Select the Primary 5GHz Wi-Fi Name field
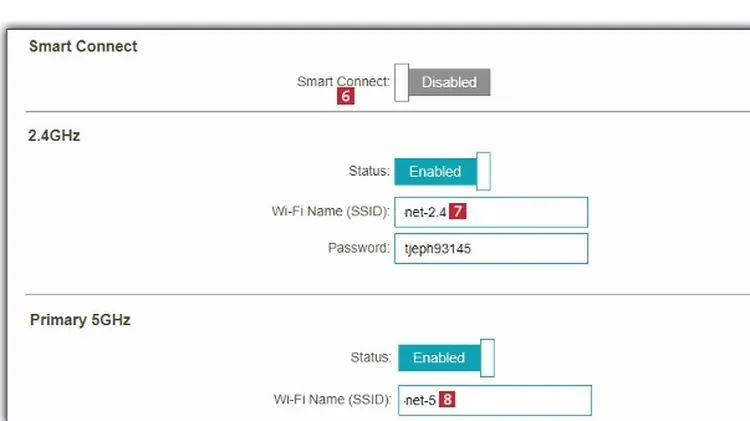750x421 pixels. click(x=520, y=400)
